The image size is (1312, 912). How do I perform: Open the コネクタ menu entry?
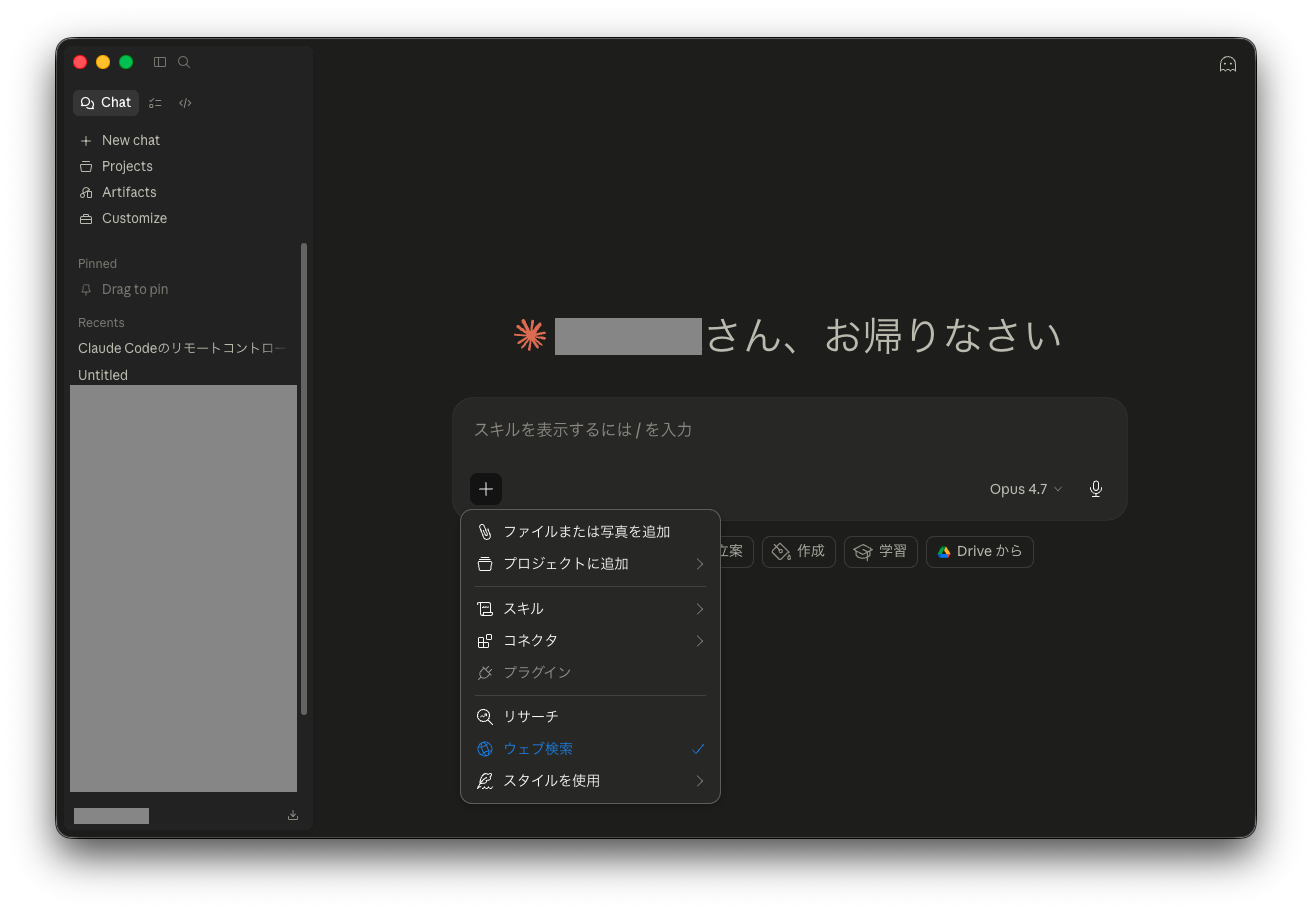(x=590, y=641)
